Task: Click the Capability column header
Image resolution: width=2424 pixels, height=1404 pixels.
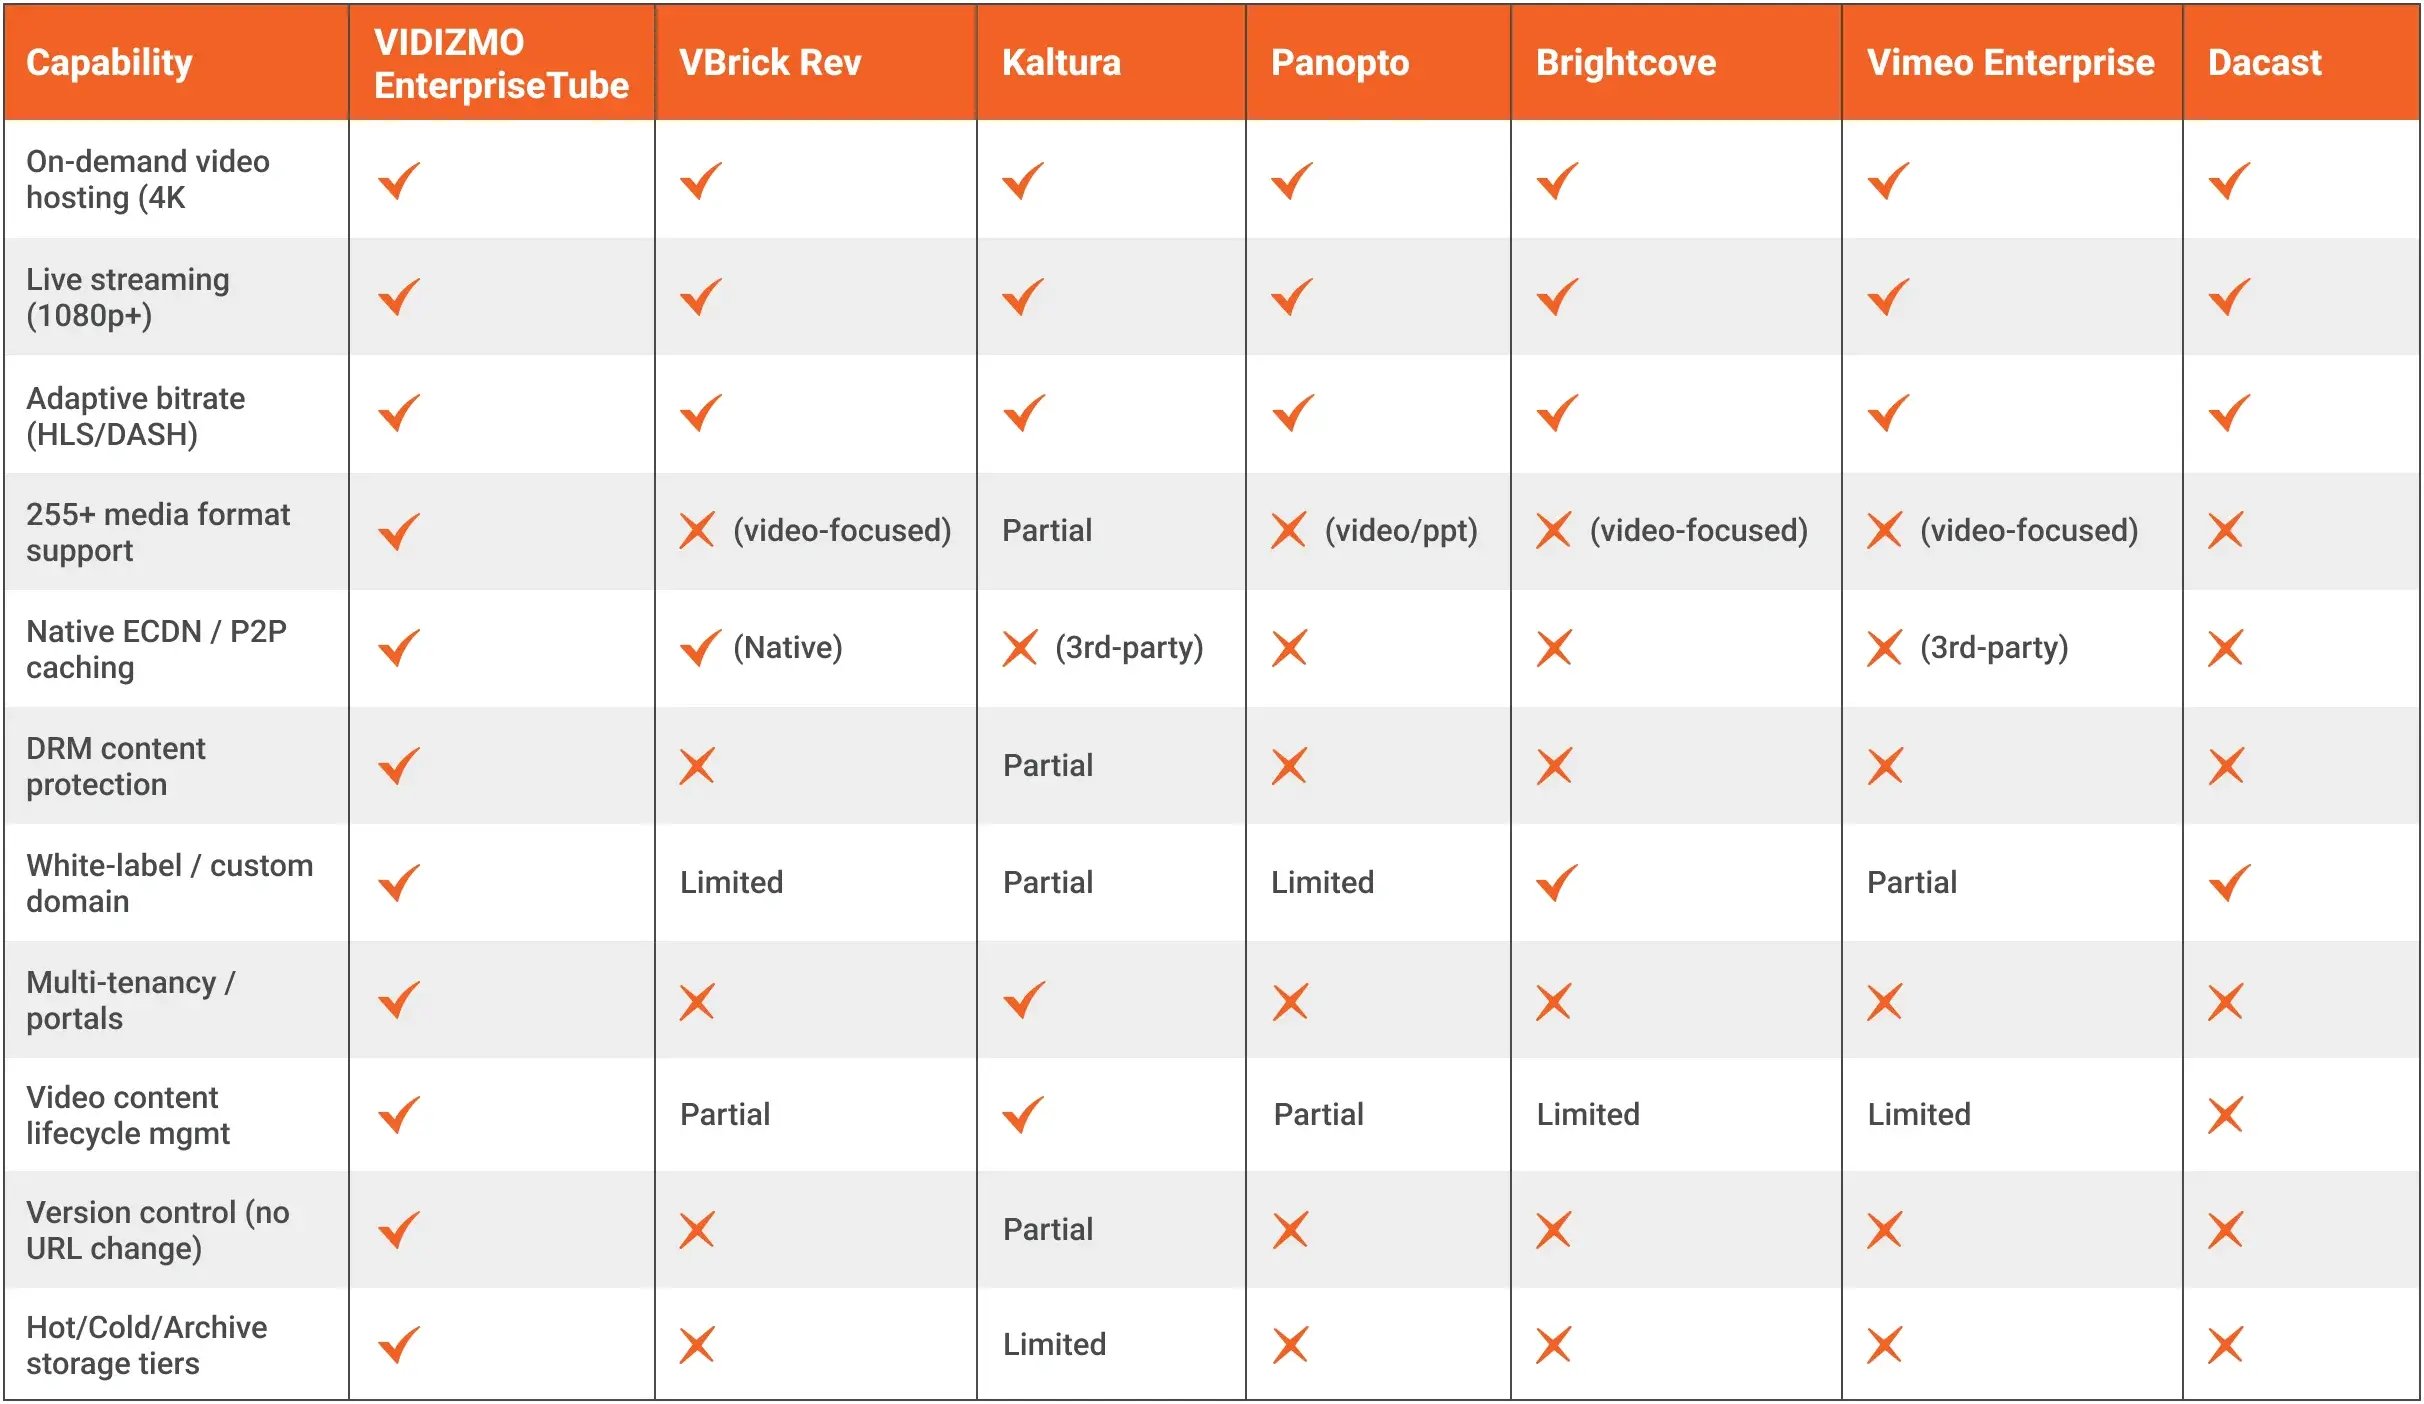Action: (x=109, y=63)
